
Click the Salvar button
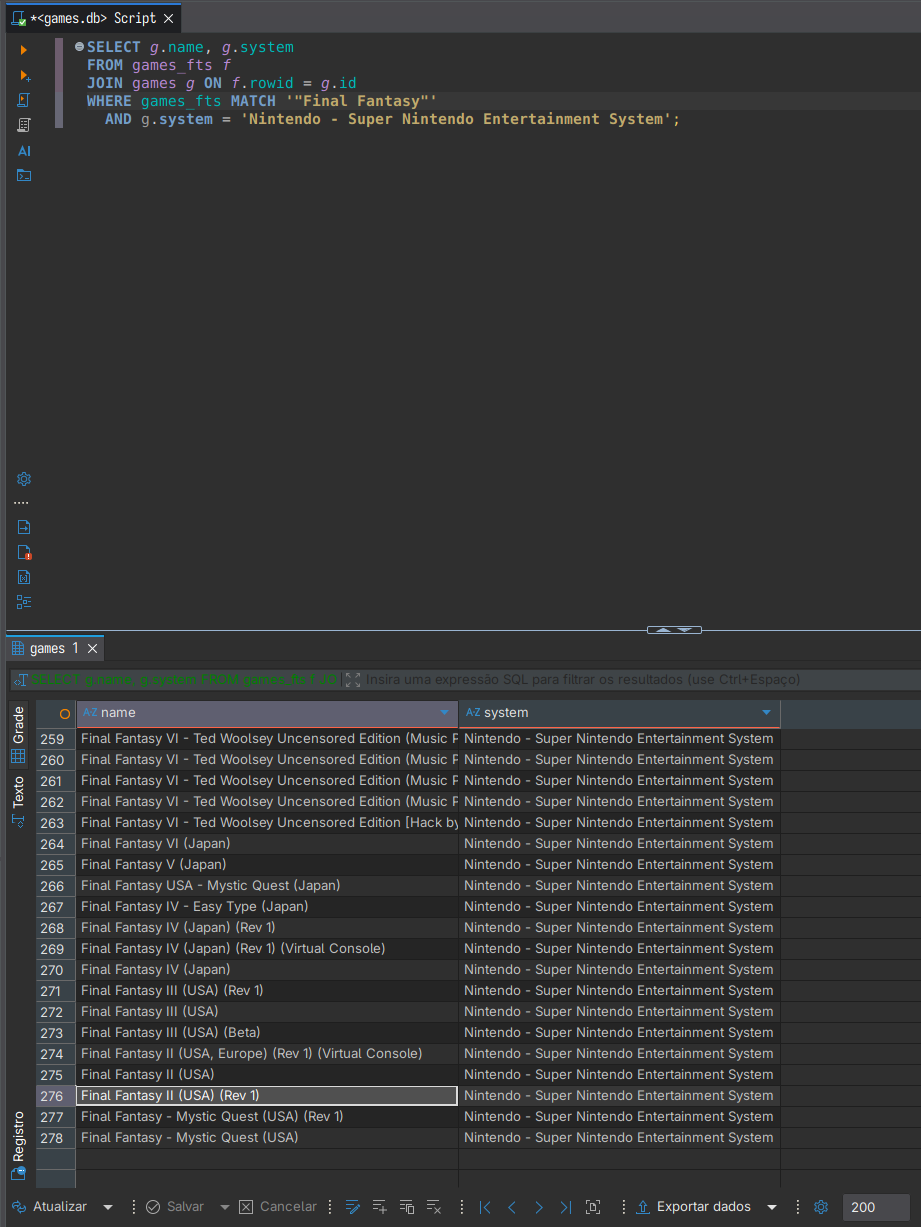[x=175, y=1207]
